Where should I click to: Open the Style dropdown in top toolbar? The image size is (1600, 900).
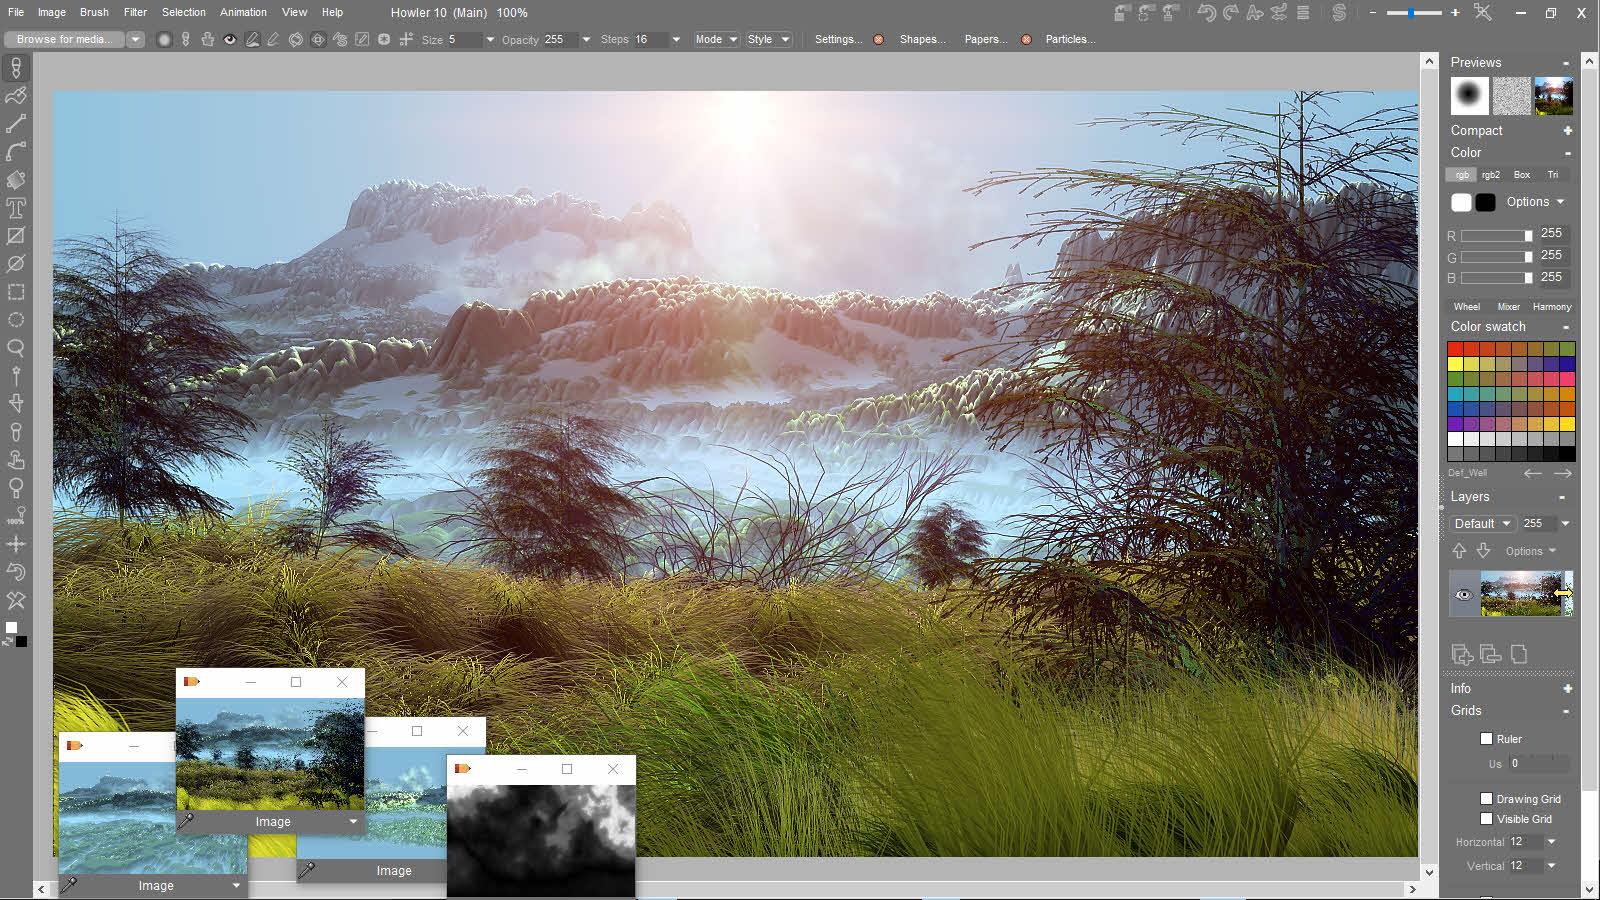[x=768, y=39]
